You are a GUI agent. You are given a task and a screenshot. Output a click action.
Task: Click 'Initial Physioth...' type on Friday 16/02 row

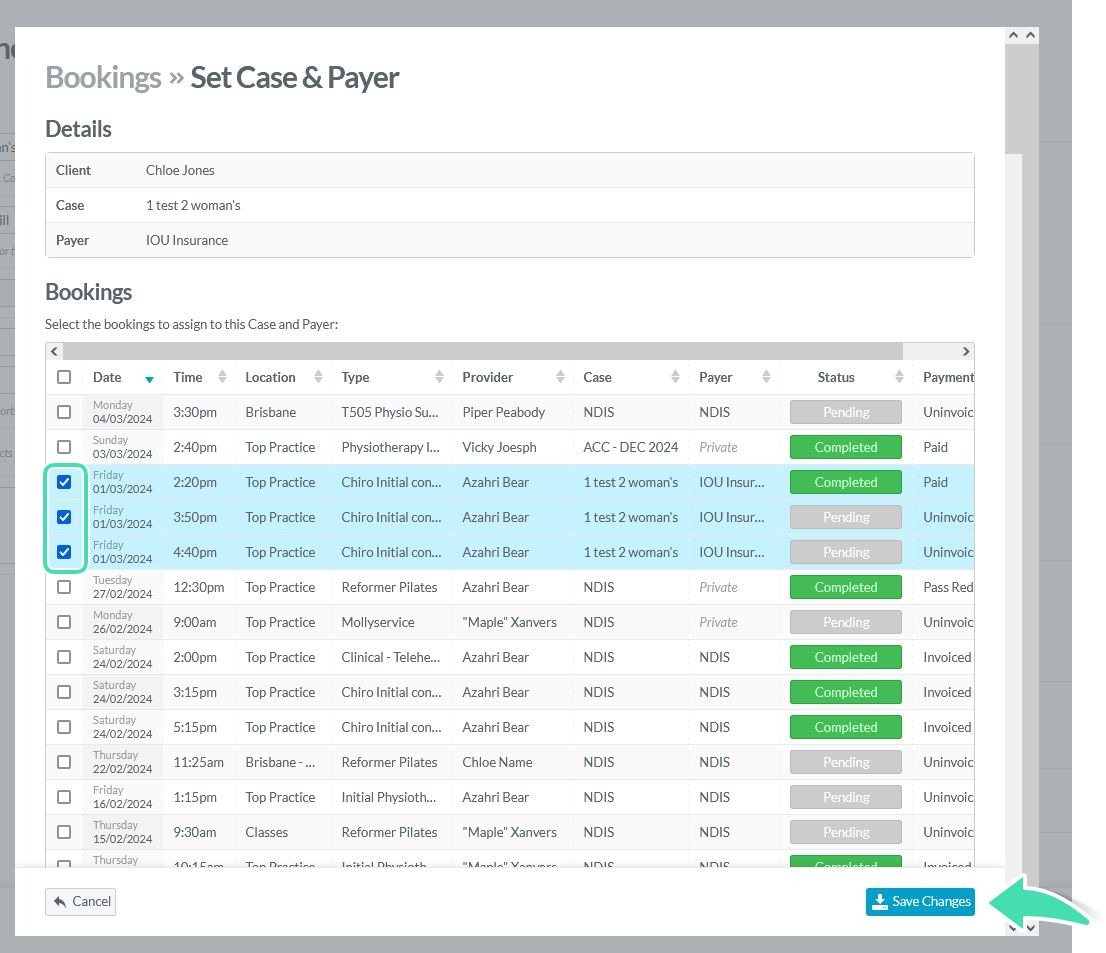pos(389,797)
